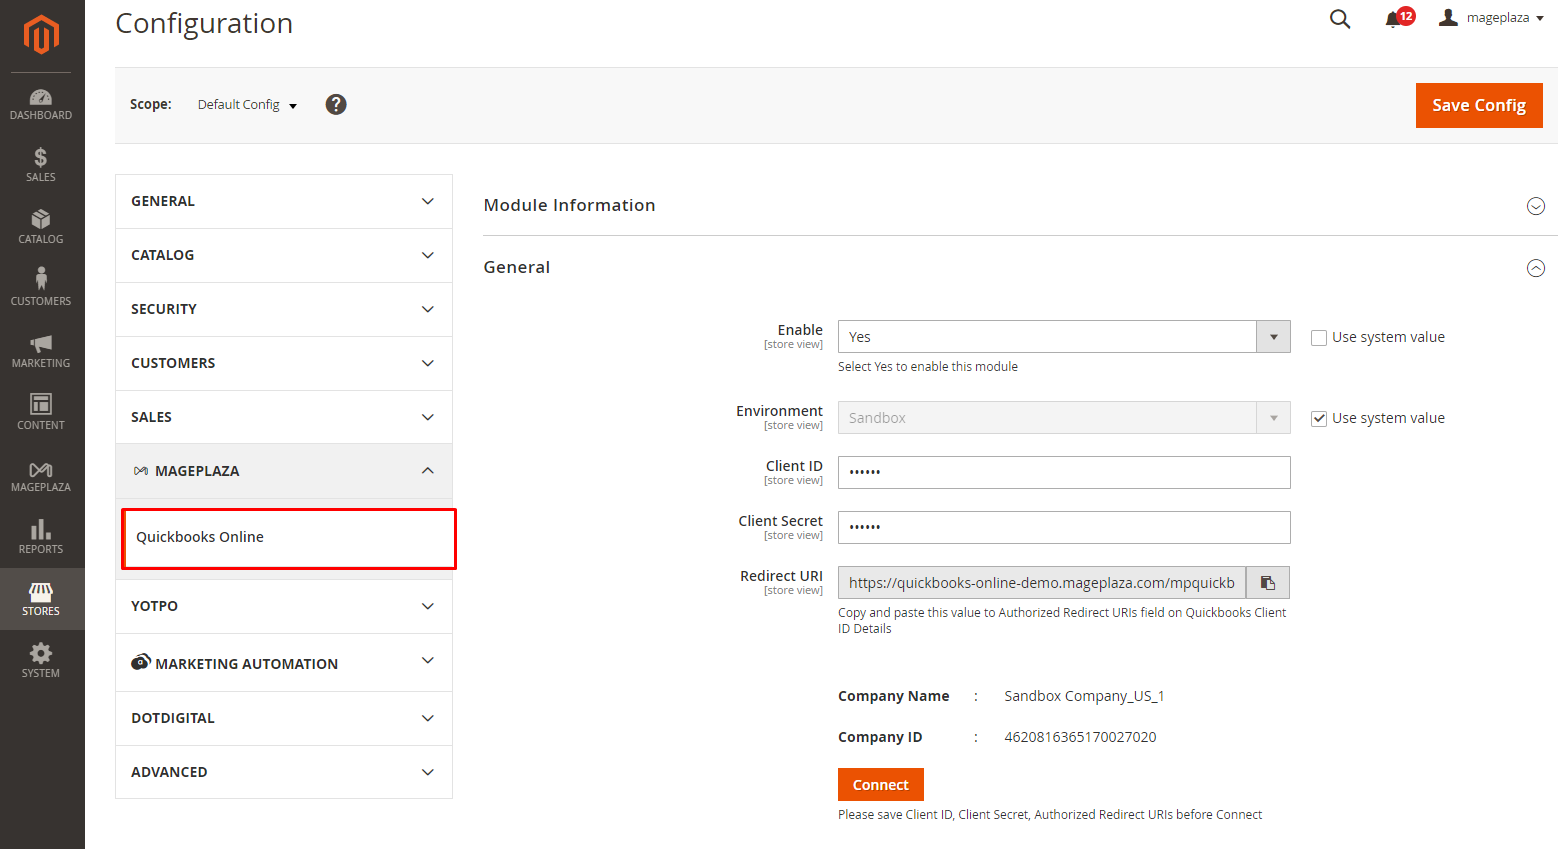Expand the Module Information section

click(1020, 205)
